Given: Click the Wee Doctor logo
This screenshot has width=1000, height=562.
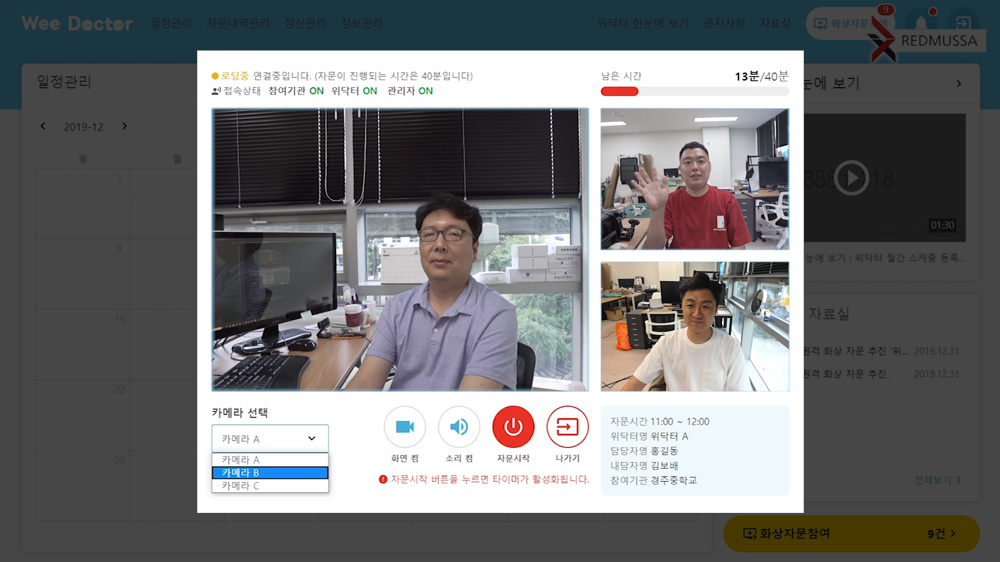Looking at the screenshot, I should (77, 24).
